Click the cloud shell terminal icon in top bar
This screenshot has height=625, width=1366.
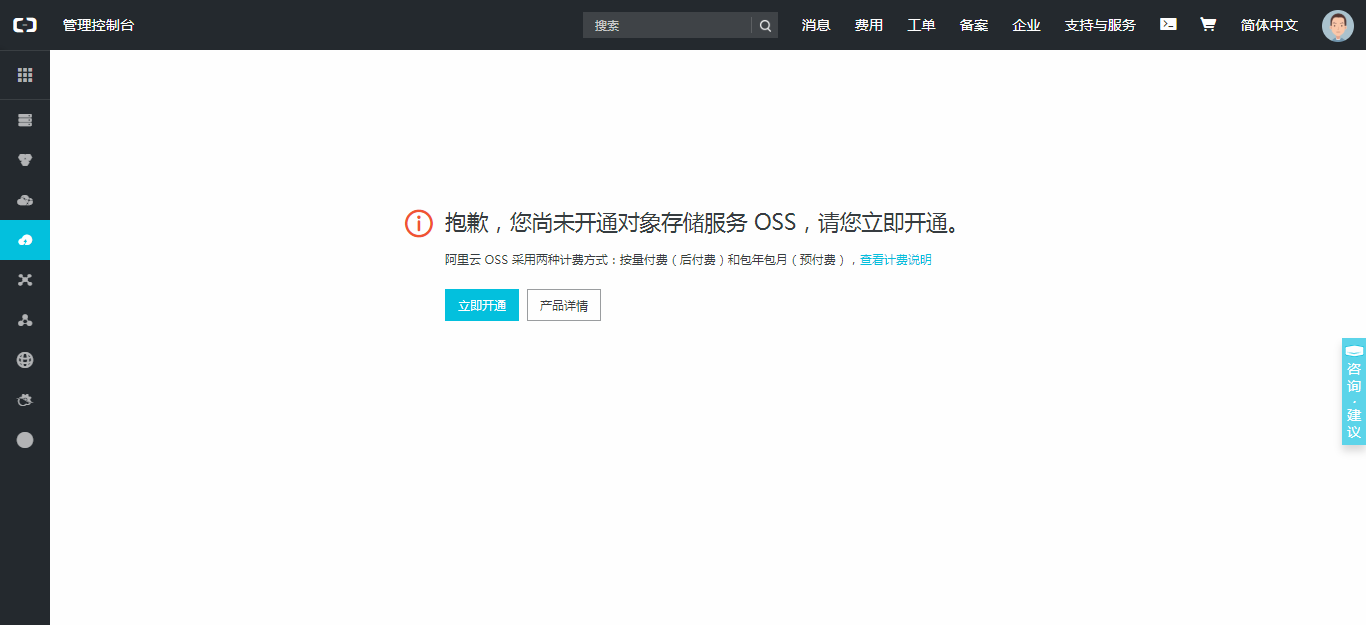[1167, 24]
